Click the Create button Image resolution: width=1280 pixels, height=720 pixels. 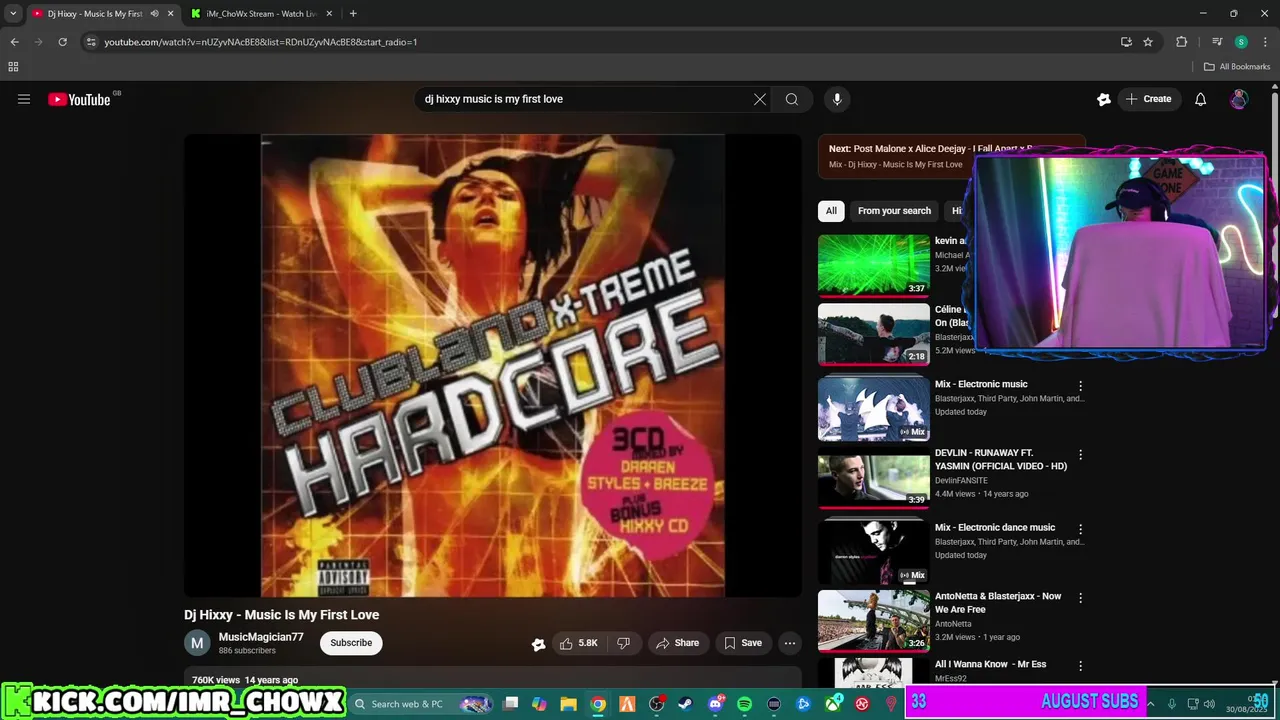click(1148, 99)
